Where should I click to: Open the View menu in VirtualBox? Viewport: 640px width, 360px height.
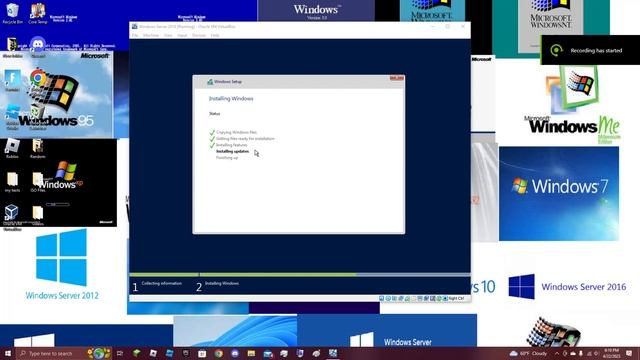(168, 36)
